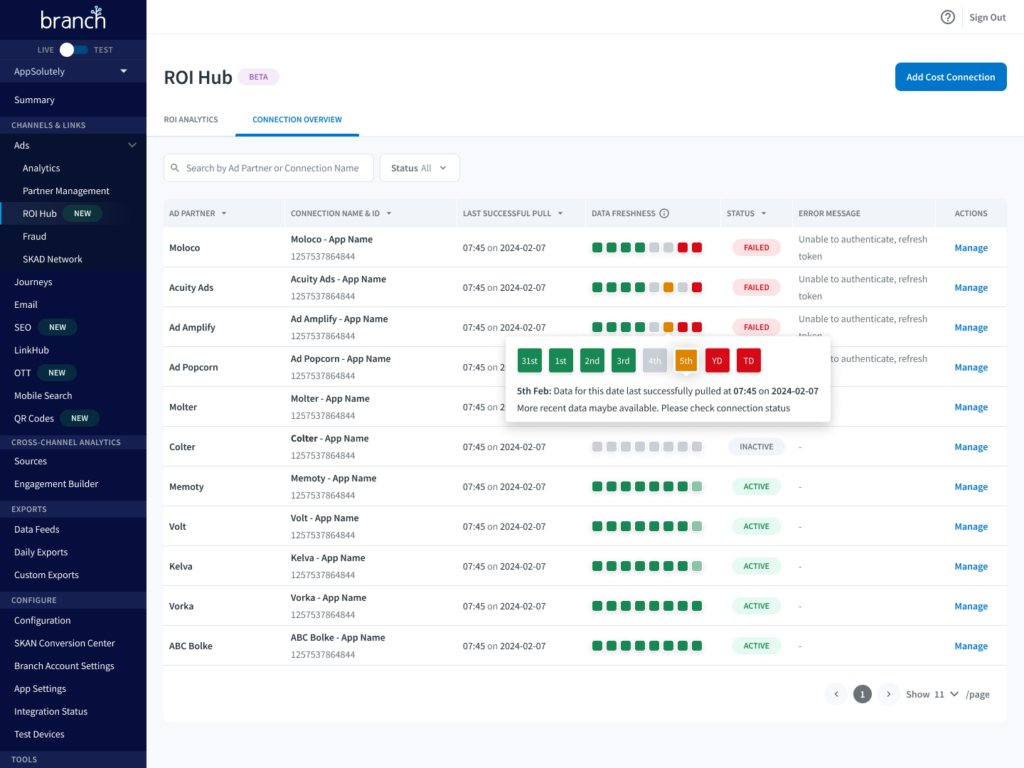Screen dimensions: 1024x768
Task: Click the ACTIVE status badge on Volt's row
Action: pos(756,526)
